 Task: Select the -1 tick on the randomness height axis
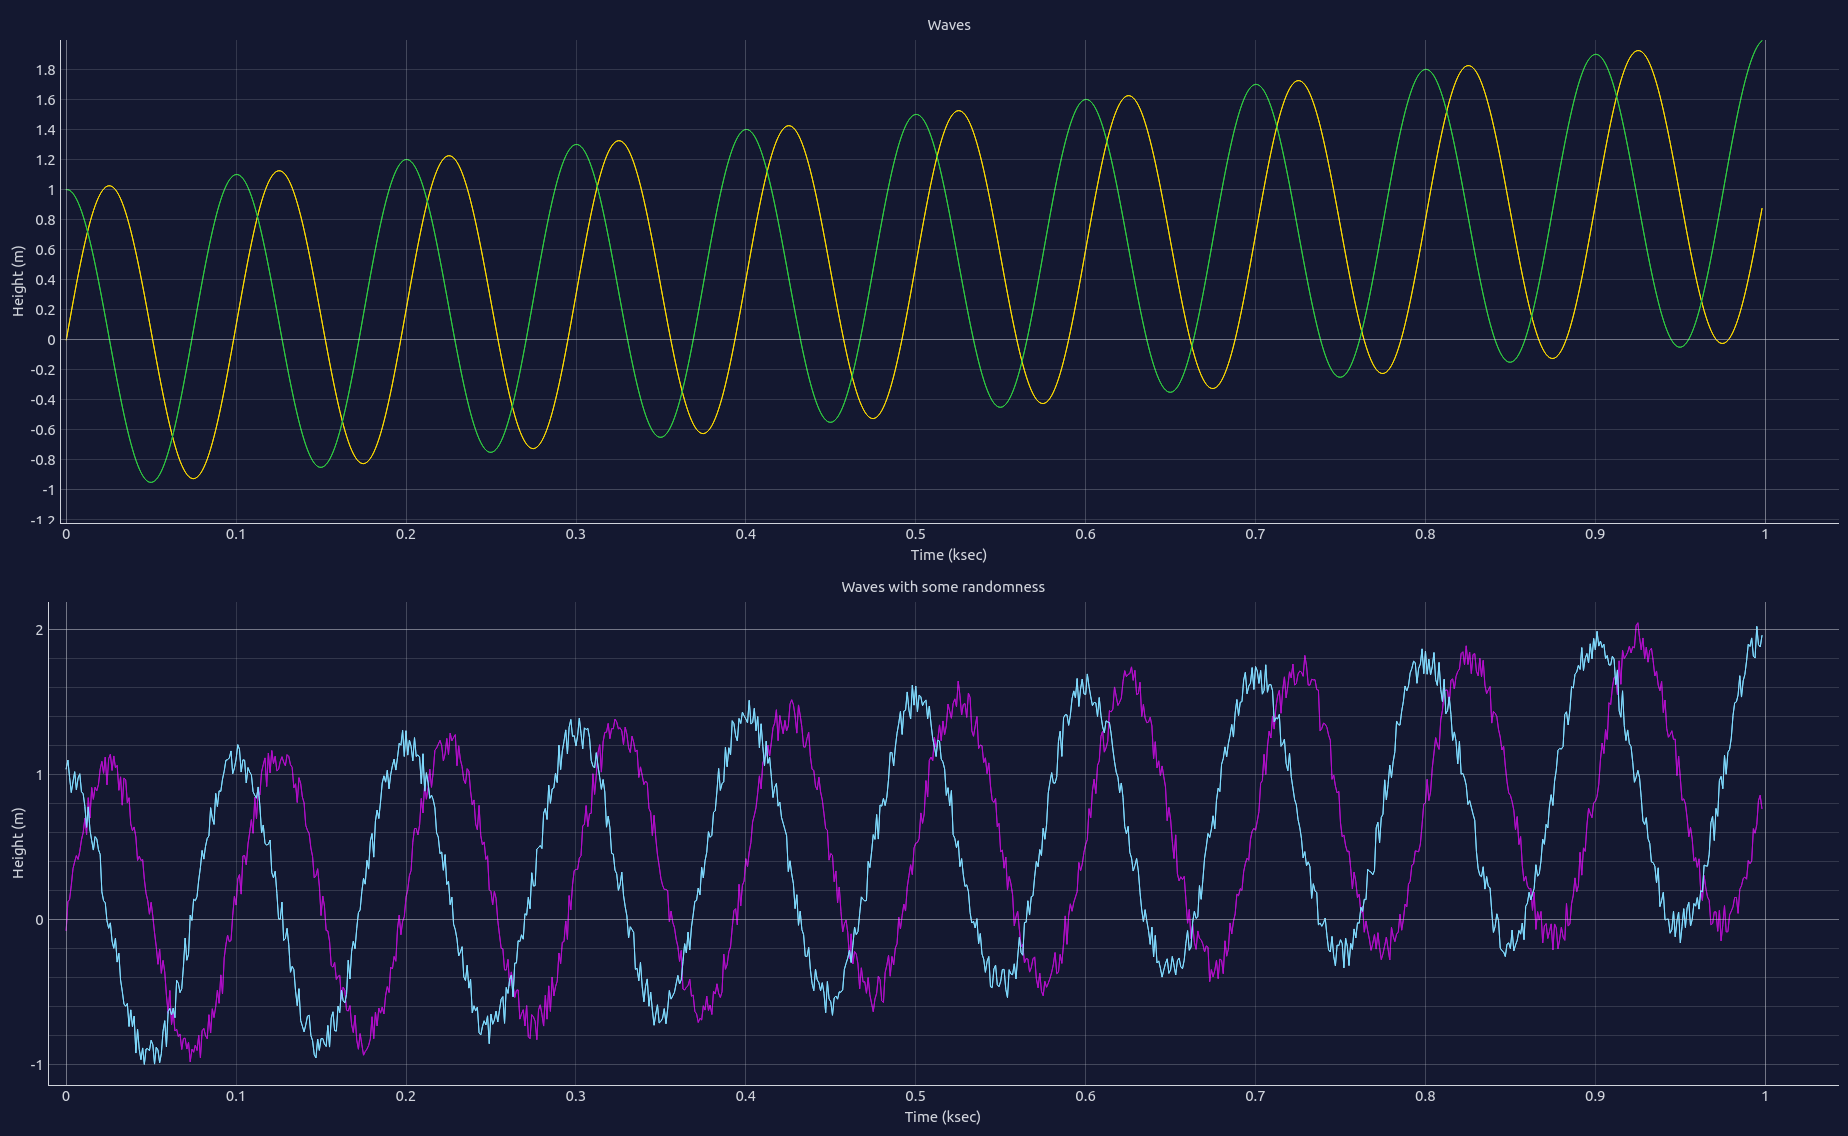[x=37, y=1065]
